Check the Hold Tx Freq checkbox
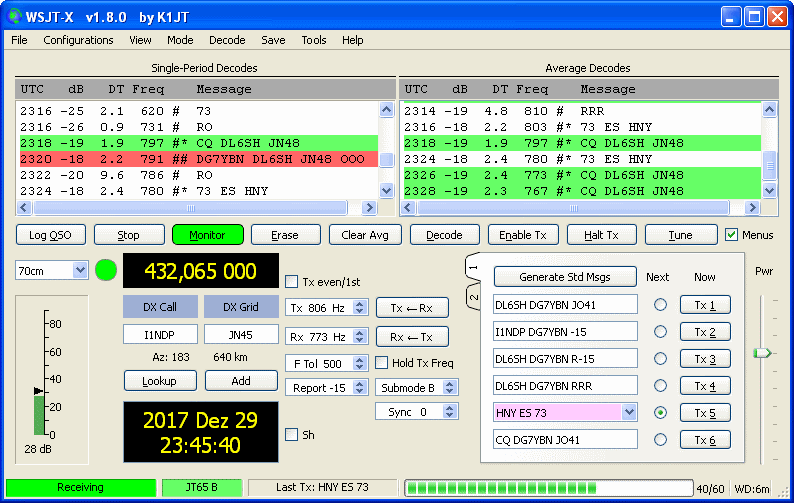794x503 pixels. 381,363
